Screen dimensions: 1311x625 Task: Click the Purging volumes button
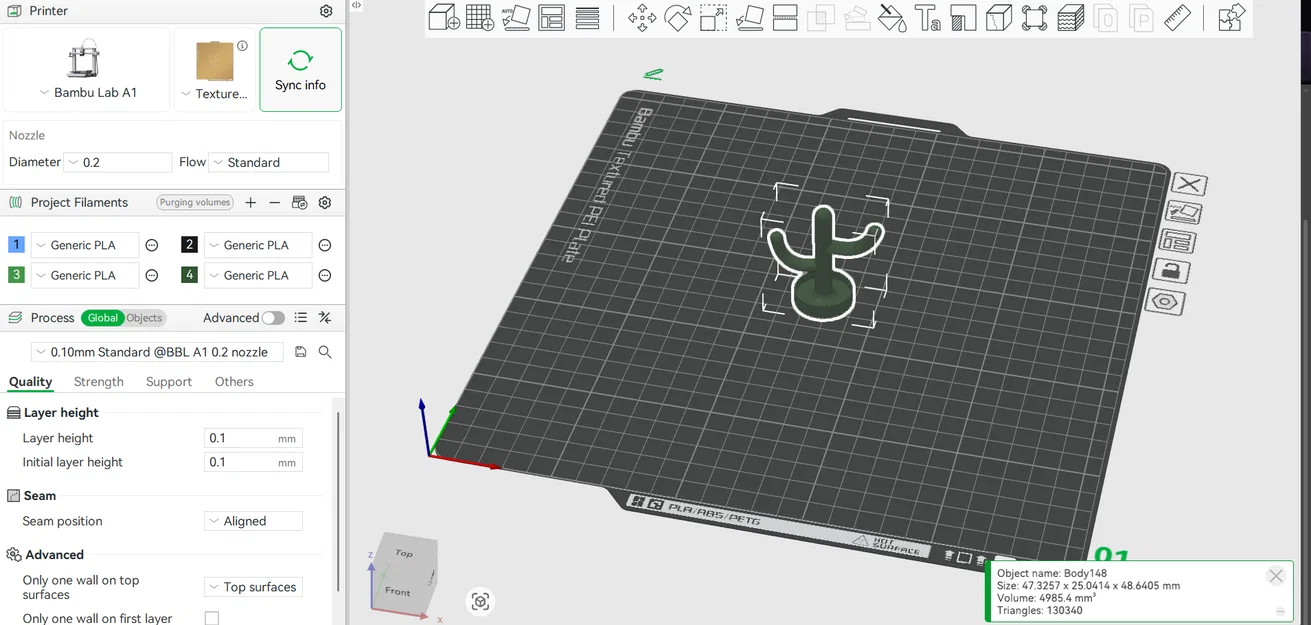coord(195,202)
